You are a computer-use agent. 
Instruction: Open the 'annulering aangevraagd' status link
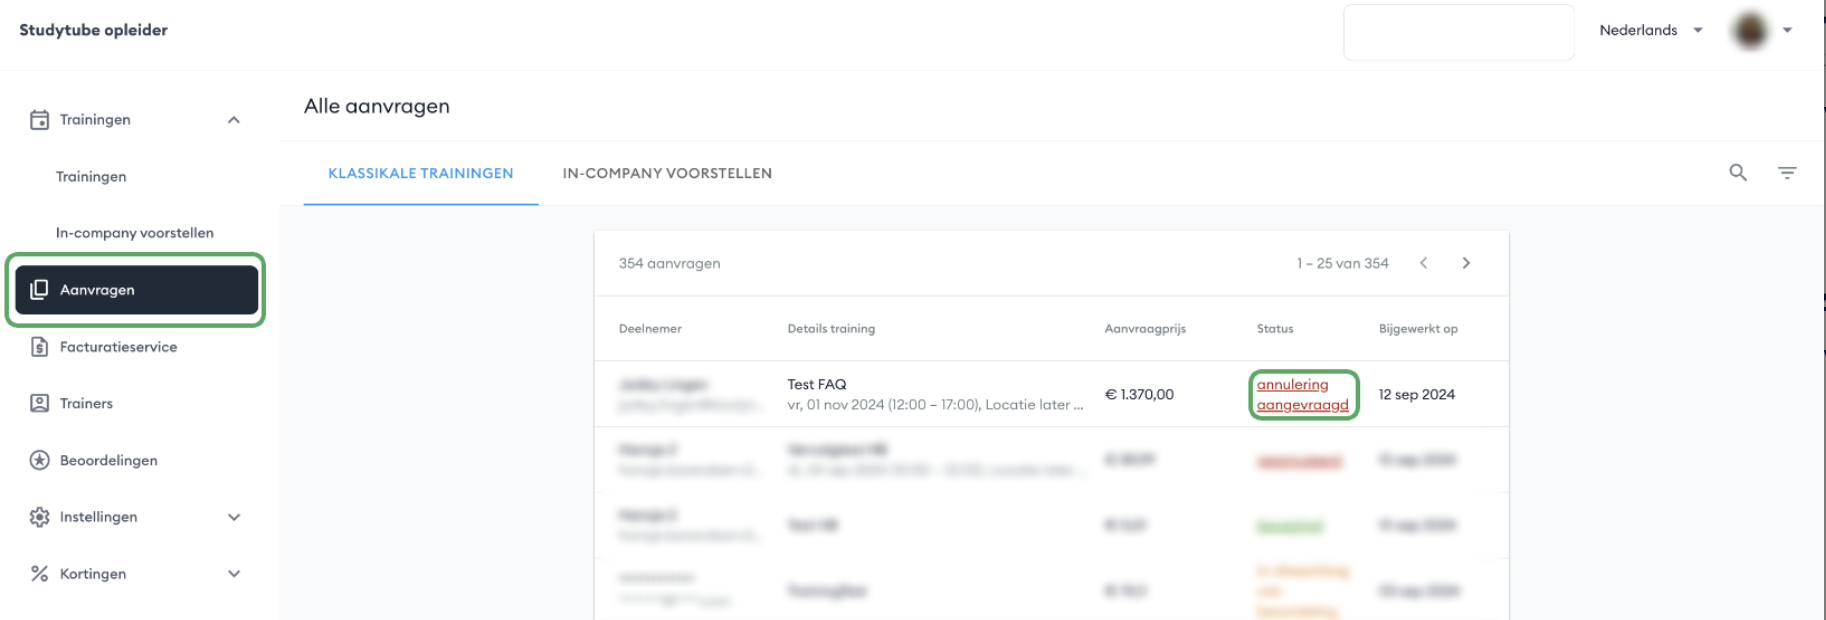(1302, 395)
